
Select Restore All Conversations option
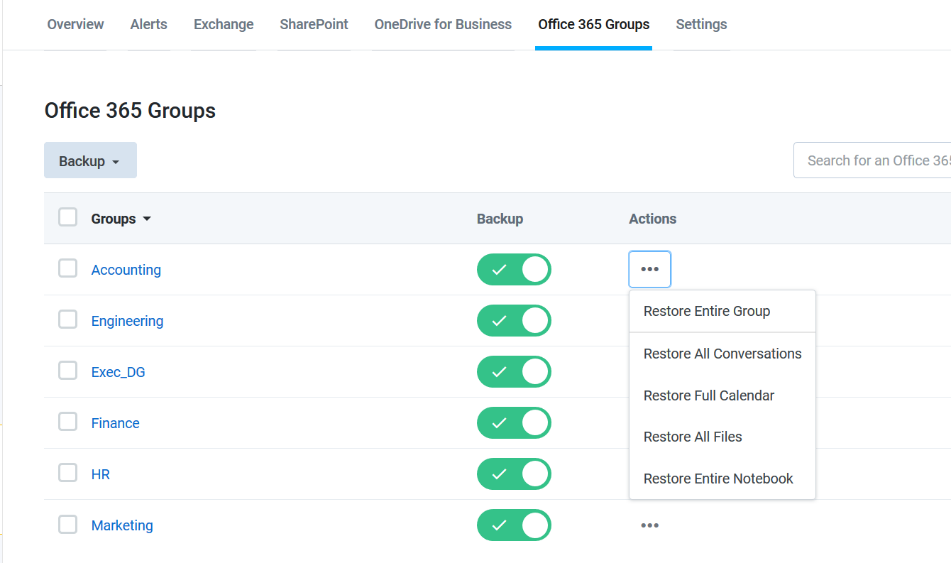(x=722, y=354)
